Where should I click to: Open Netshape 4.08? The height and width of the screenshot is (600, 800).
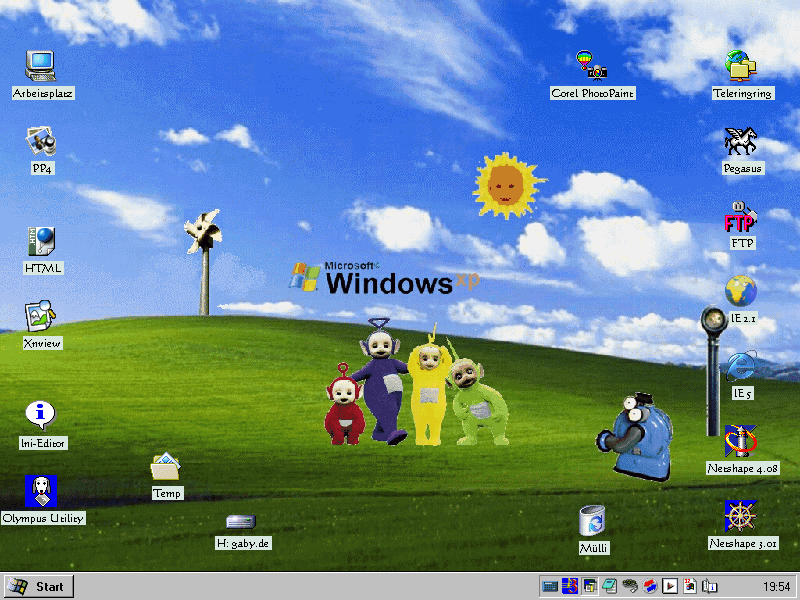click(741, 441)
